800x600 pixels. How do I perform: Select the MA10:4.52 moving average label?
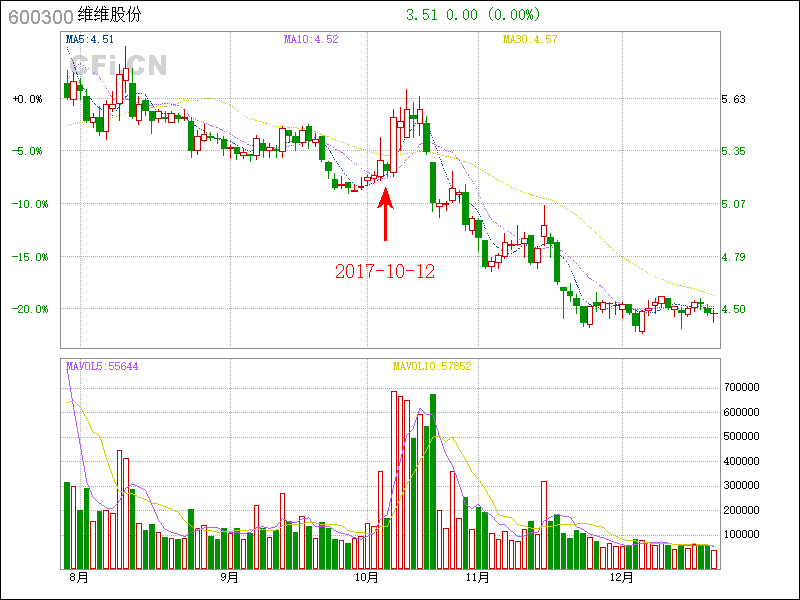click(x=311, y=40)
